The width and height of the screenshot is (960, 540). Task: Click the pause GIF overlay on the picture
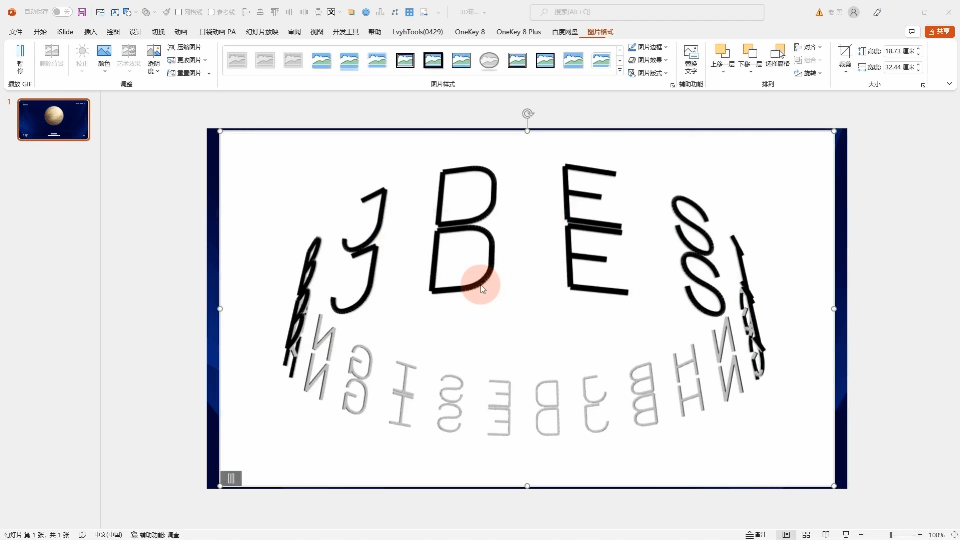click(231, 478)
